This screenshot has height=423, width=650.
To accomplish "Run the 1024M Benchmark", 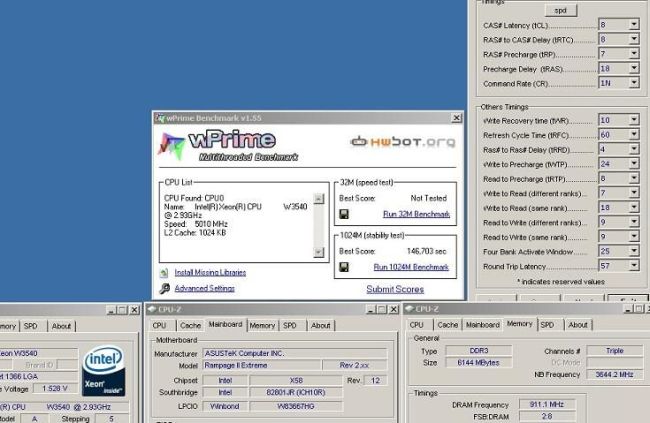I will pos(411,267).
